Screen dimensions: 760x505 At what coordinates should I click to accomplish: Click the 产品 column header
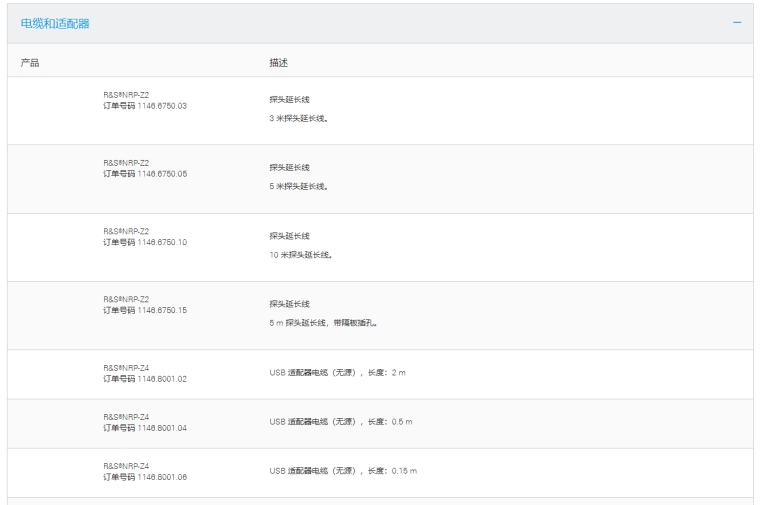pyautogui.click(x=30, y=62)
